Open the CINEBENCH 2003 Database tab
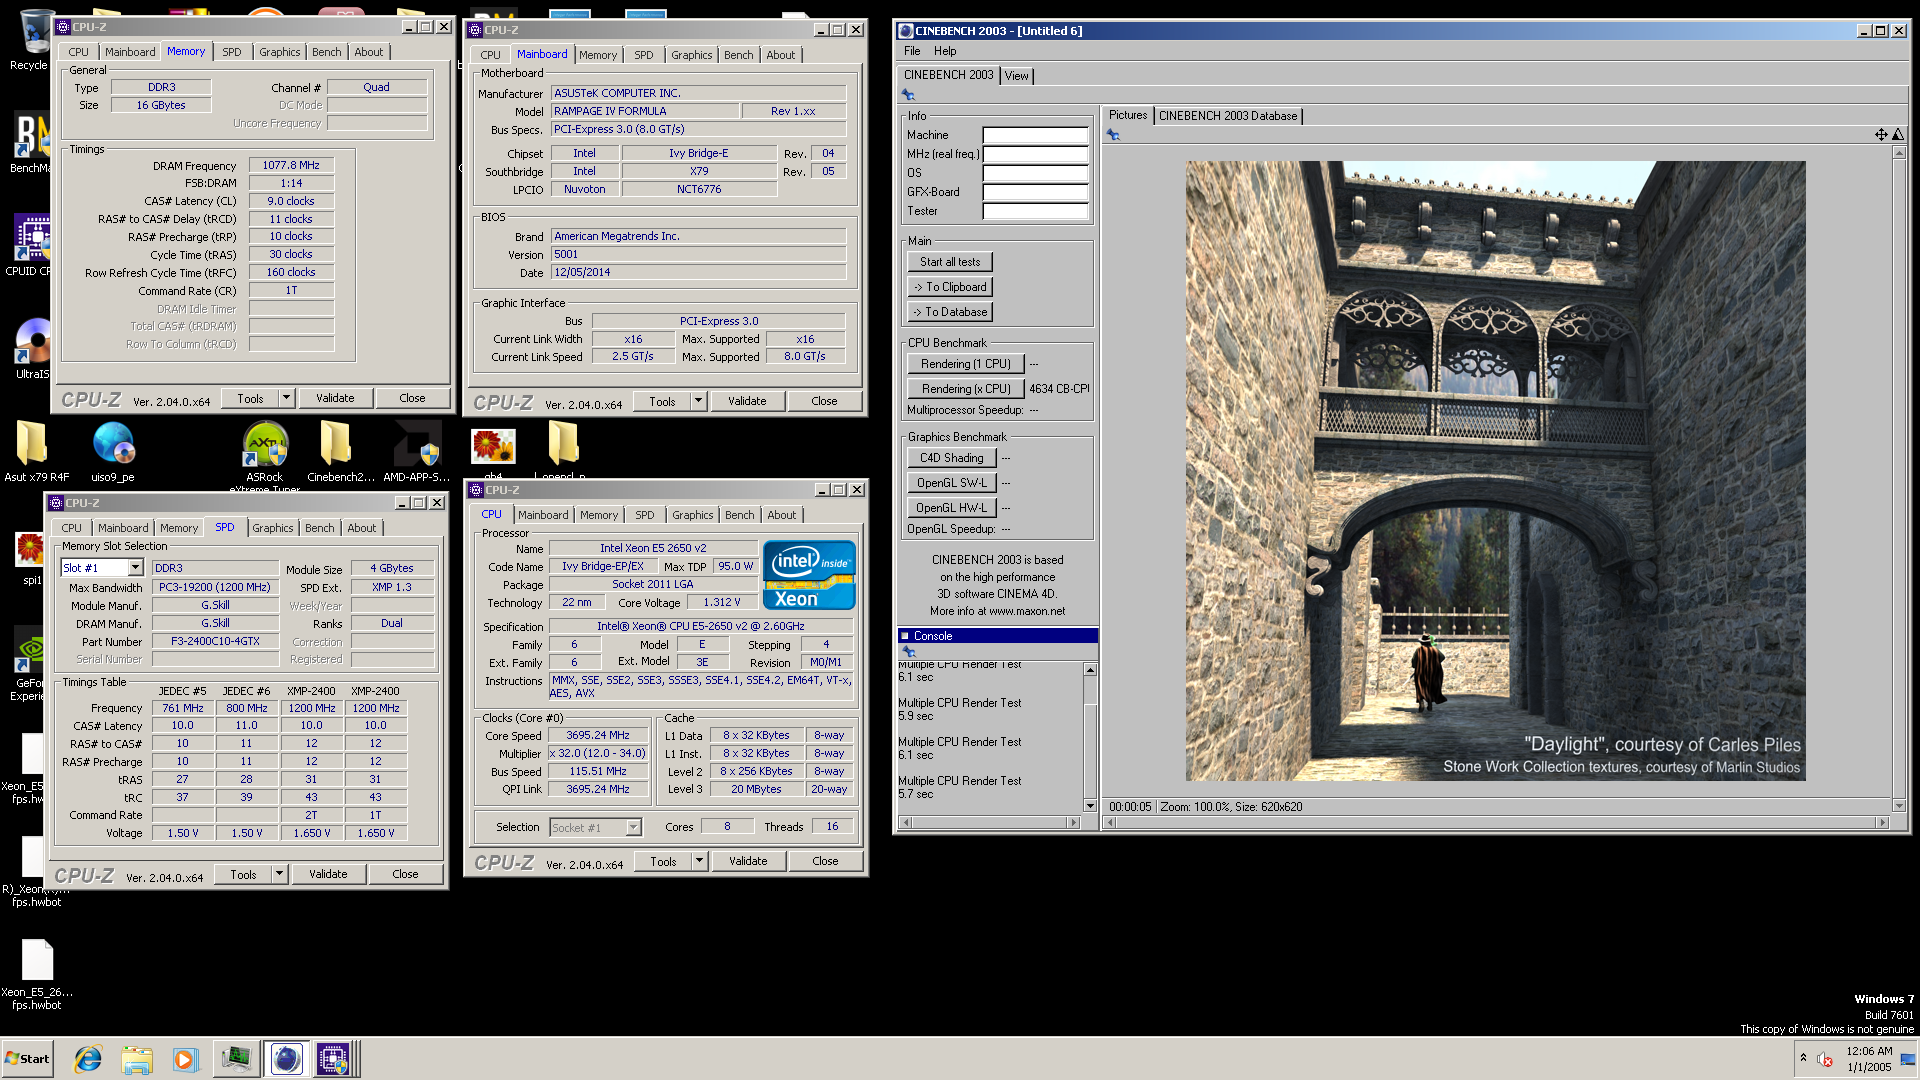 pos(1228,116)
